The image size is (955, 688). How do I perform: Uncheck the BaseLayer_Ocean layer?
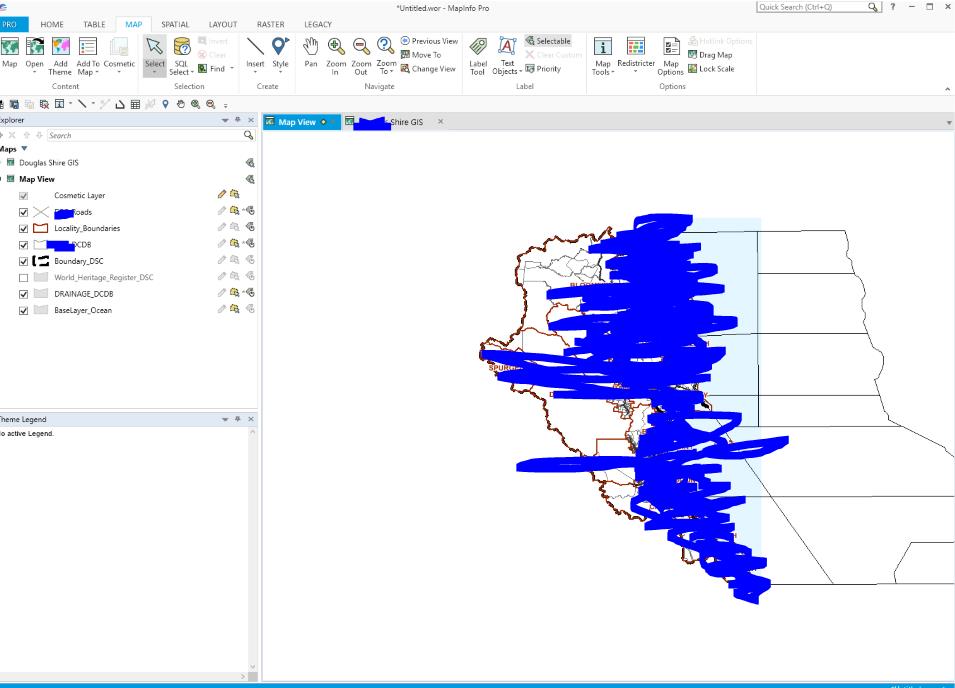[23, 311]
